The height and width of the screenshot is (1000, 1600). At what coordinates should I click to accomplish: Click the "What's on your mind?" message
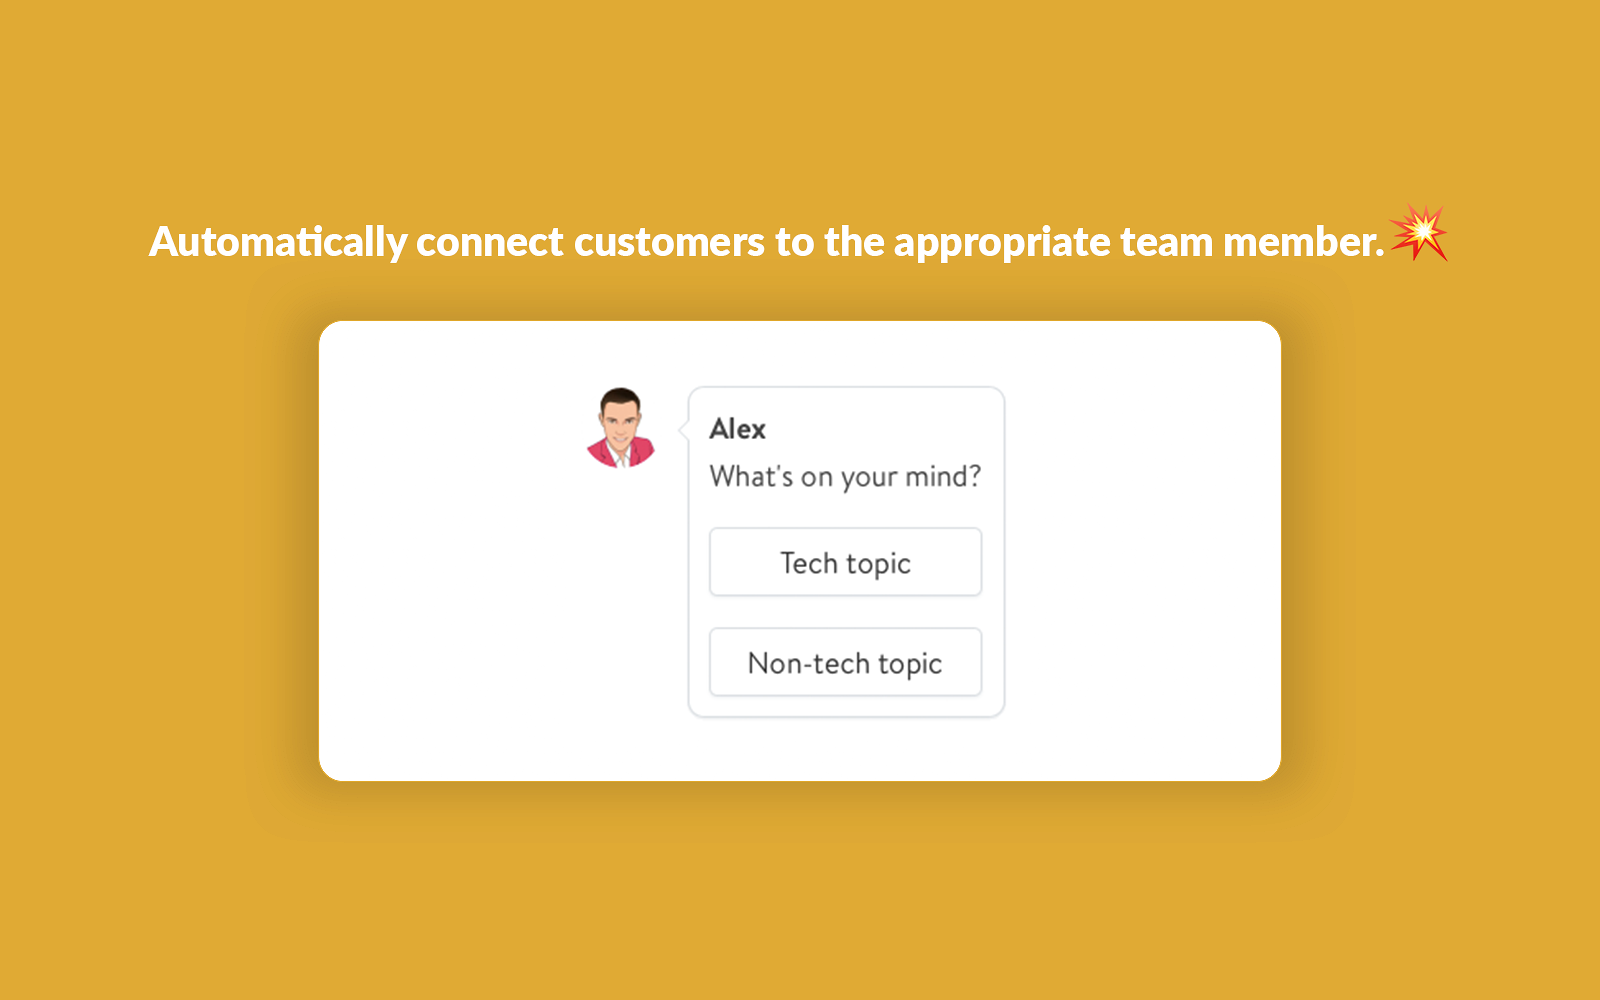click(x=845, y=476)
